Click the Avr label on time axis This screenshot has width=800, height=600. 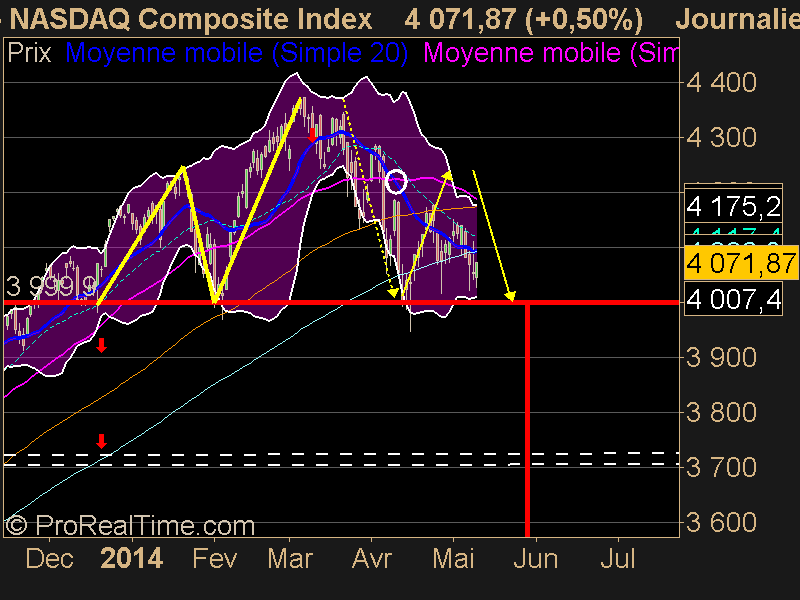click(x=372, y=559)
